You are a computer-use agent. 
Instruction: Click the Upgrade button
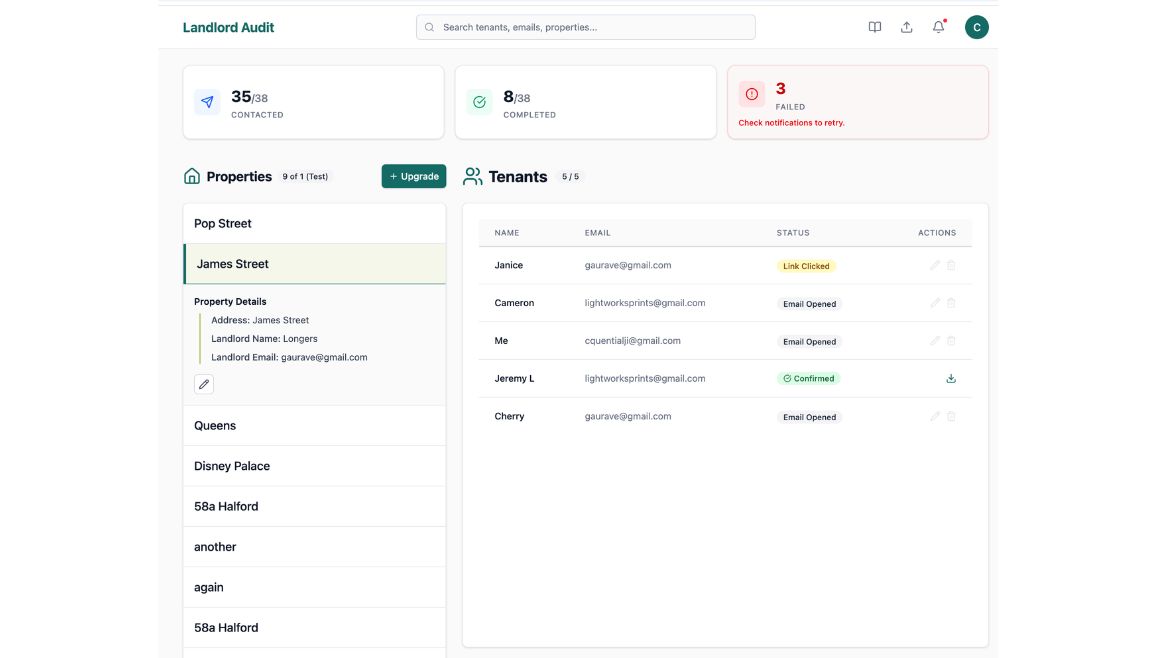pos(413,176)
